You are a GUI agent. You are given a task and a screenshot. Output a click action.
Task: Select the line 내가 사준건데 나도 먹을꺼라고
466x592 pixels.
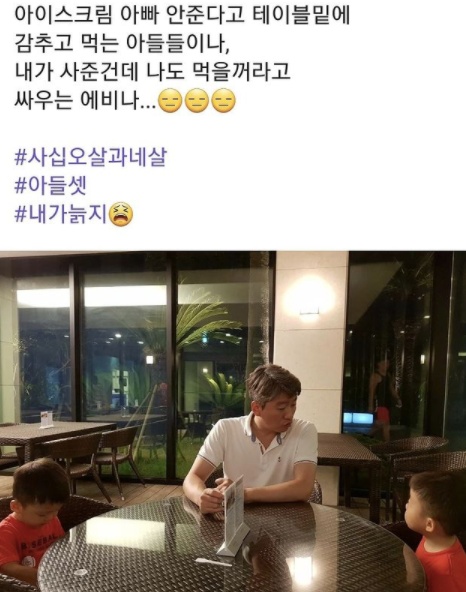tap(152, 72)
